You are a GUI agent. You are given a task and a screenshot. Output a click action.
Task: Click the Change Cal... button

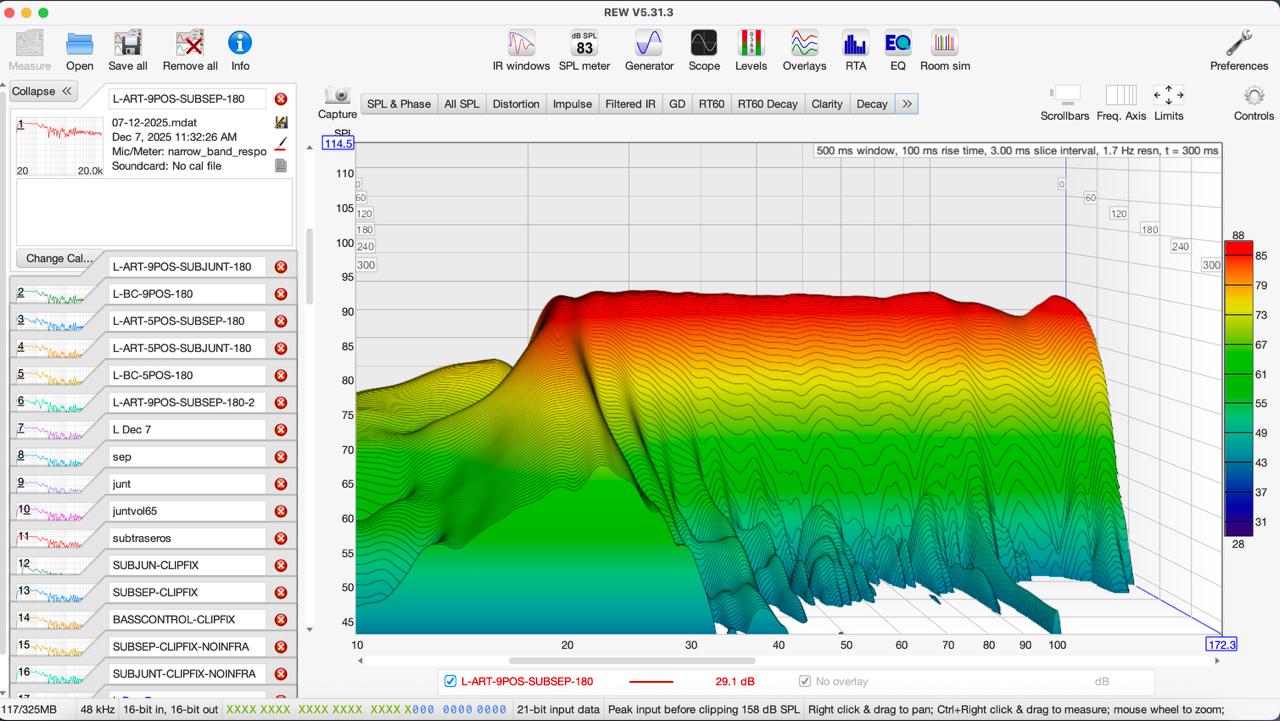(59, 258)
